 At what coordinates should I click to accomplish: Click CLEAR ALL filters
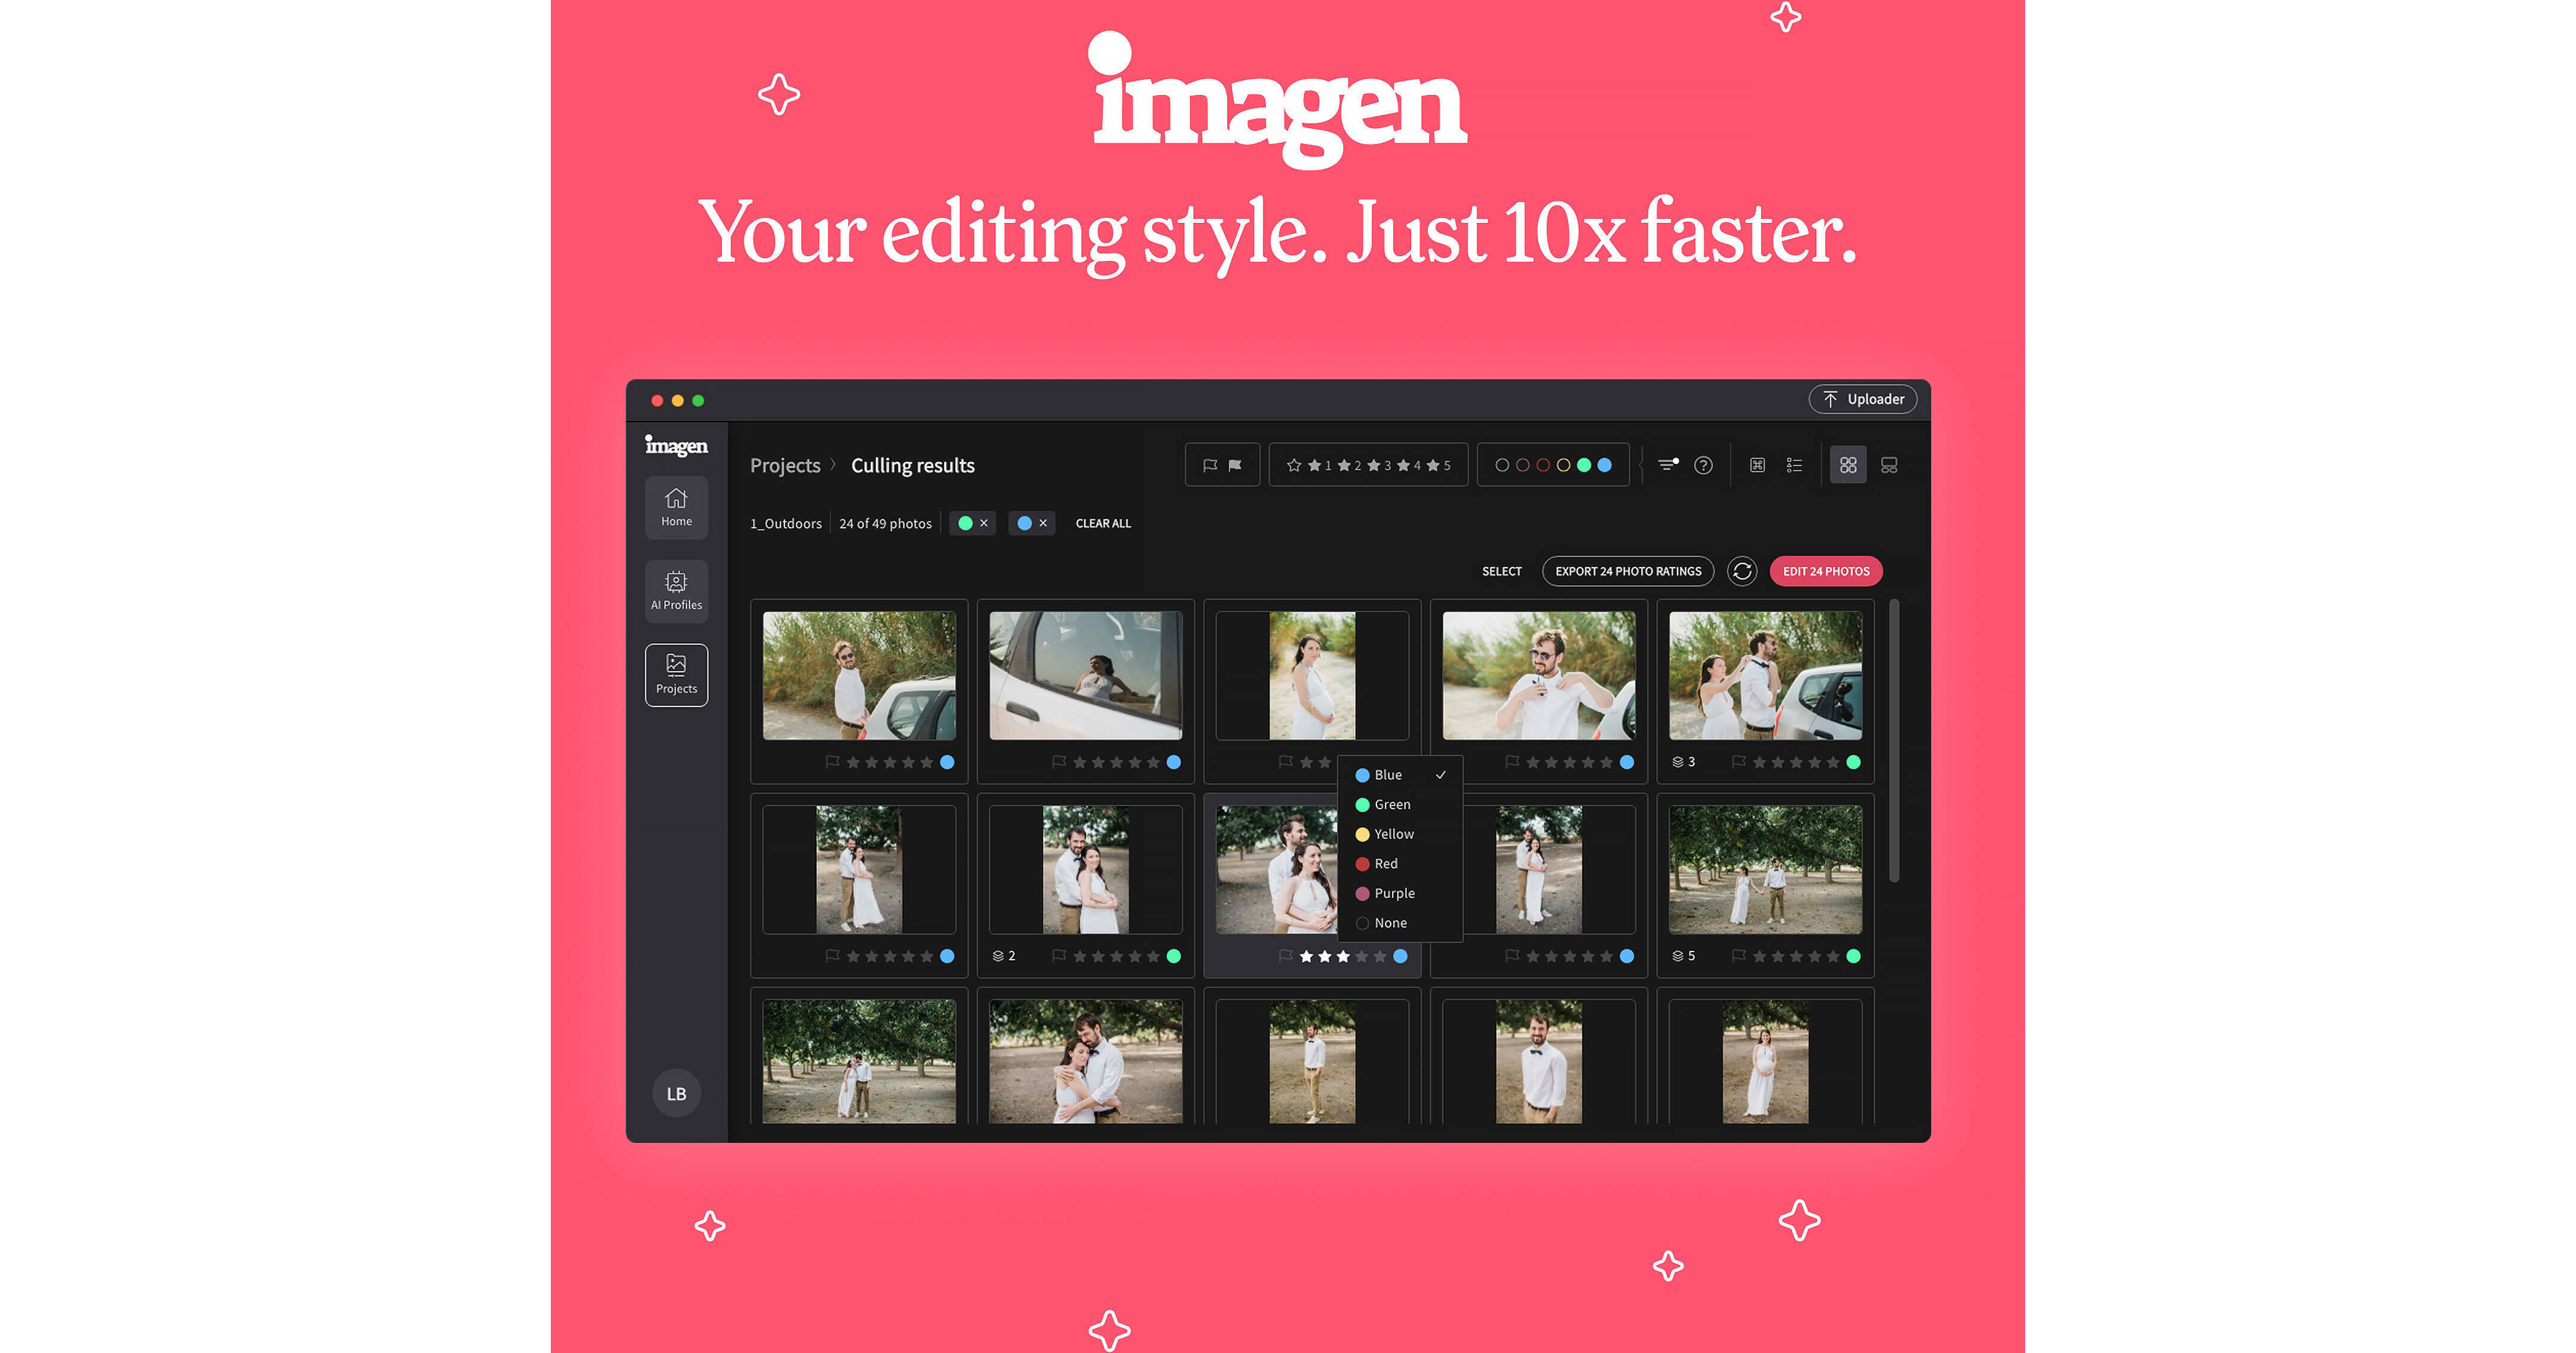(1103, 523)
